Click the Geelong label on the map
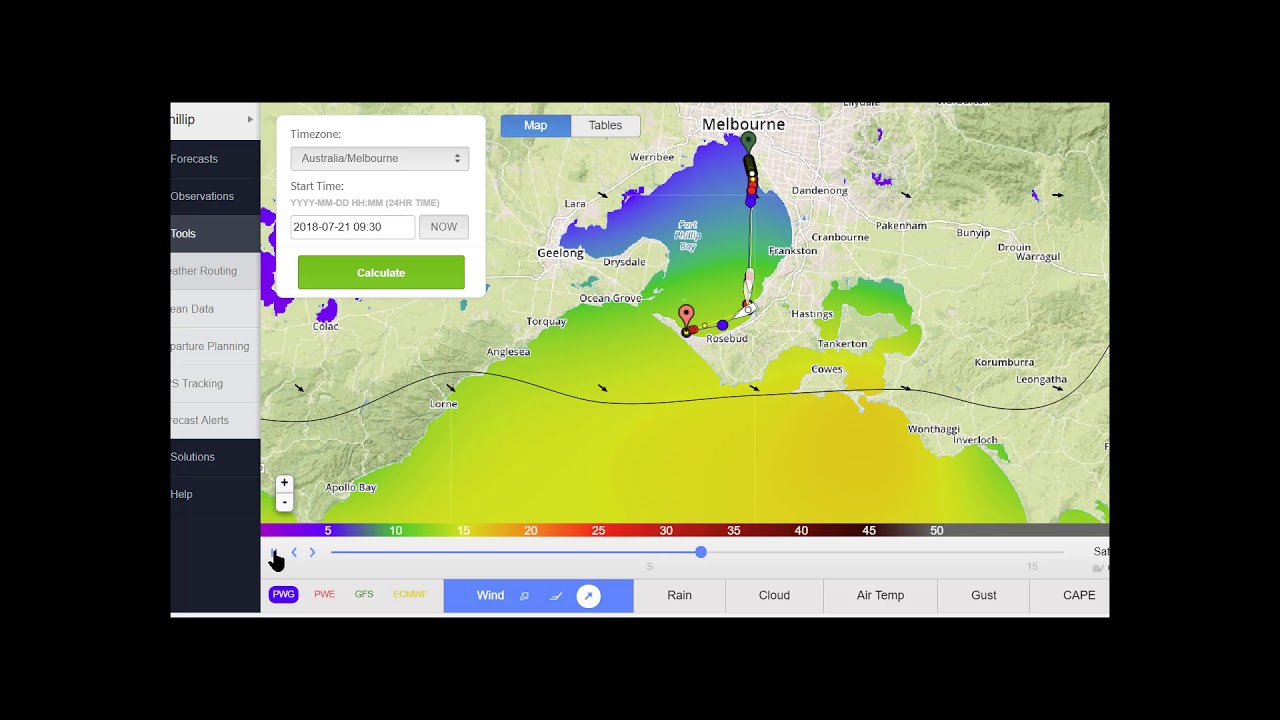1280x720 pixels. pyautogui.click(x=560, y=253)
